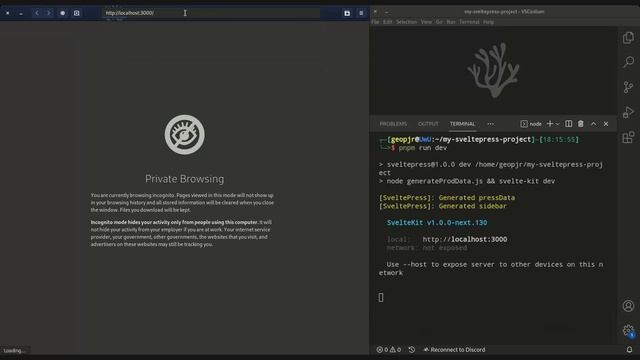The image size is (640, 360).
Task: Close the terminal panel
Action: [606, 124]
